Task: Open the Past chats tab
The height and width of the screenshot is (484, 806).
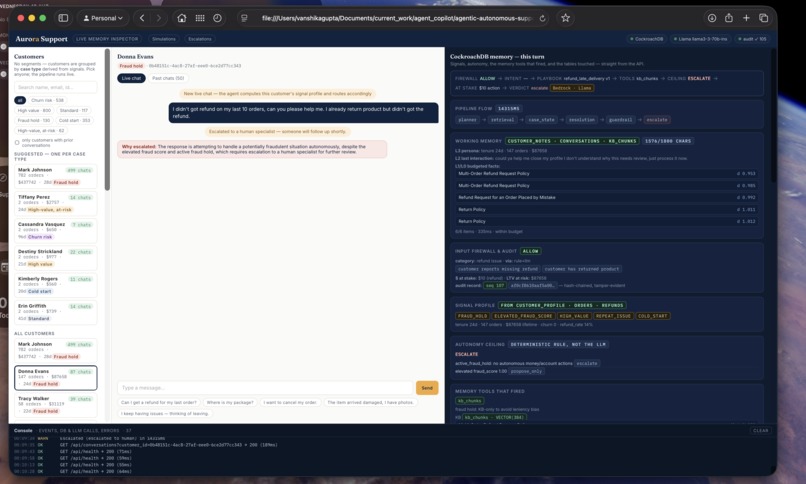Action: pyautogui.click(x=168, y=78)
